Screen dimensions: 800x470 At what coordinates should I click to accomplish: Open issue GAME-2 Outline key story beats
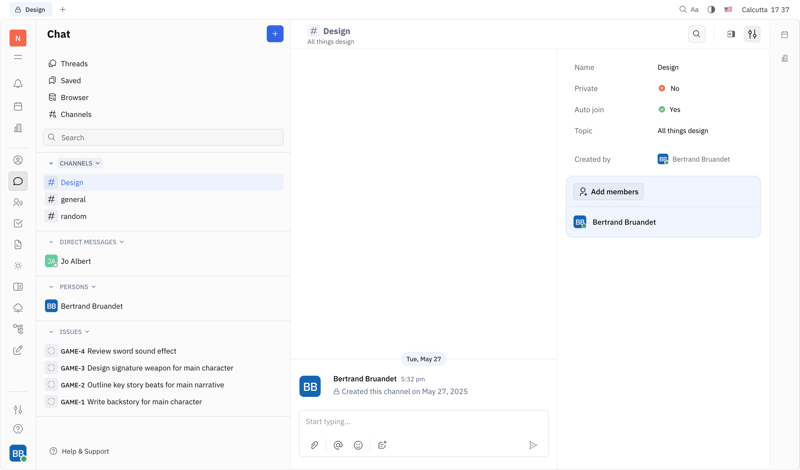[163, 384]
